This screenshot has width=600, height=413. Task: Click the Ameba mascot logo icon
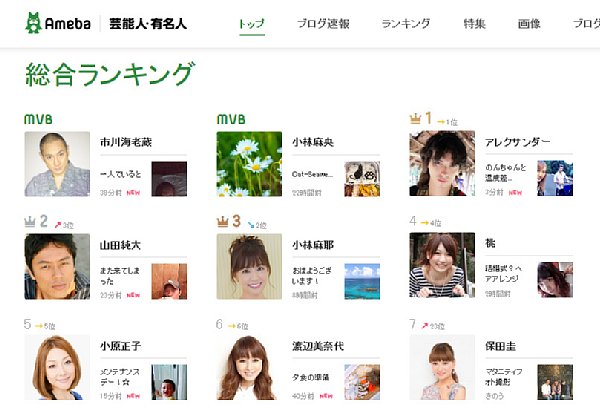(x=33, y=23)
